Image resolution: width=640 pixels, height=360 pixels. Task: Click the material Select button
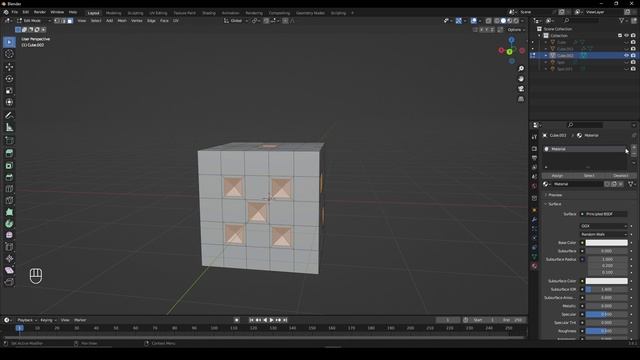pyautogui.click(x=589, y=176)
